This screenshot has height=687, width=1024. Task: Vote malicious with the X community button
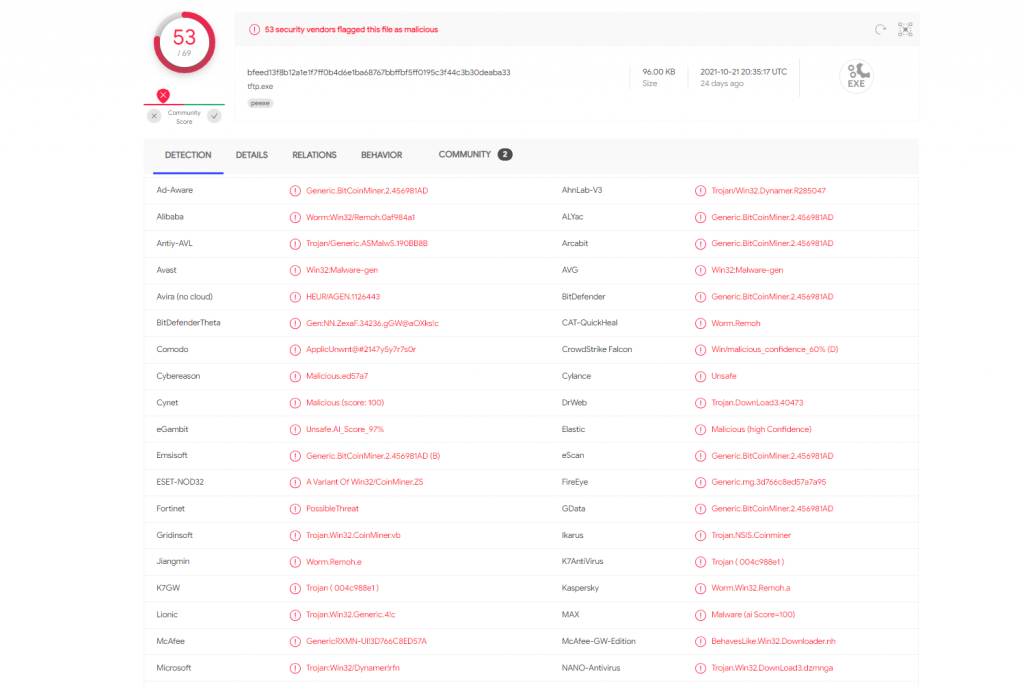point(154,116)
